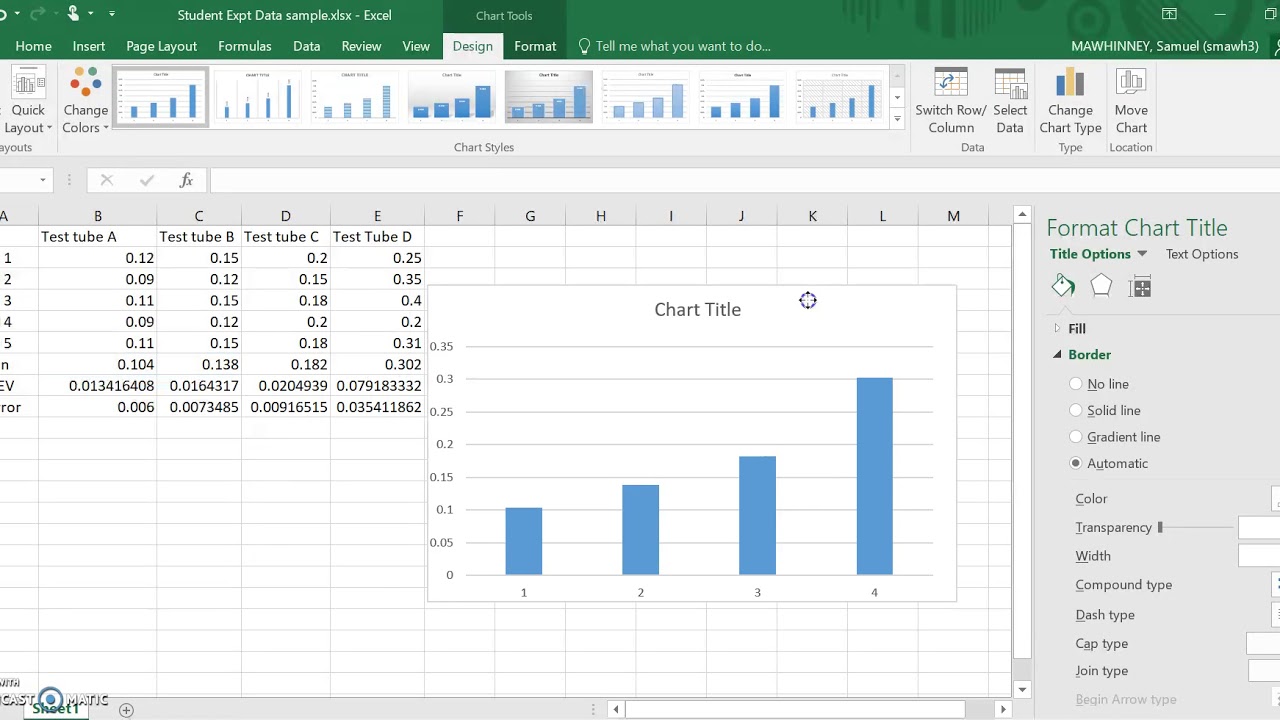
Task: Apply eighth chart style thumbnail
Action: click(840, 96)
